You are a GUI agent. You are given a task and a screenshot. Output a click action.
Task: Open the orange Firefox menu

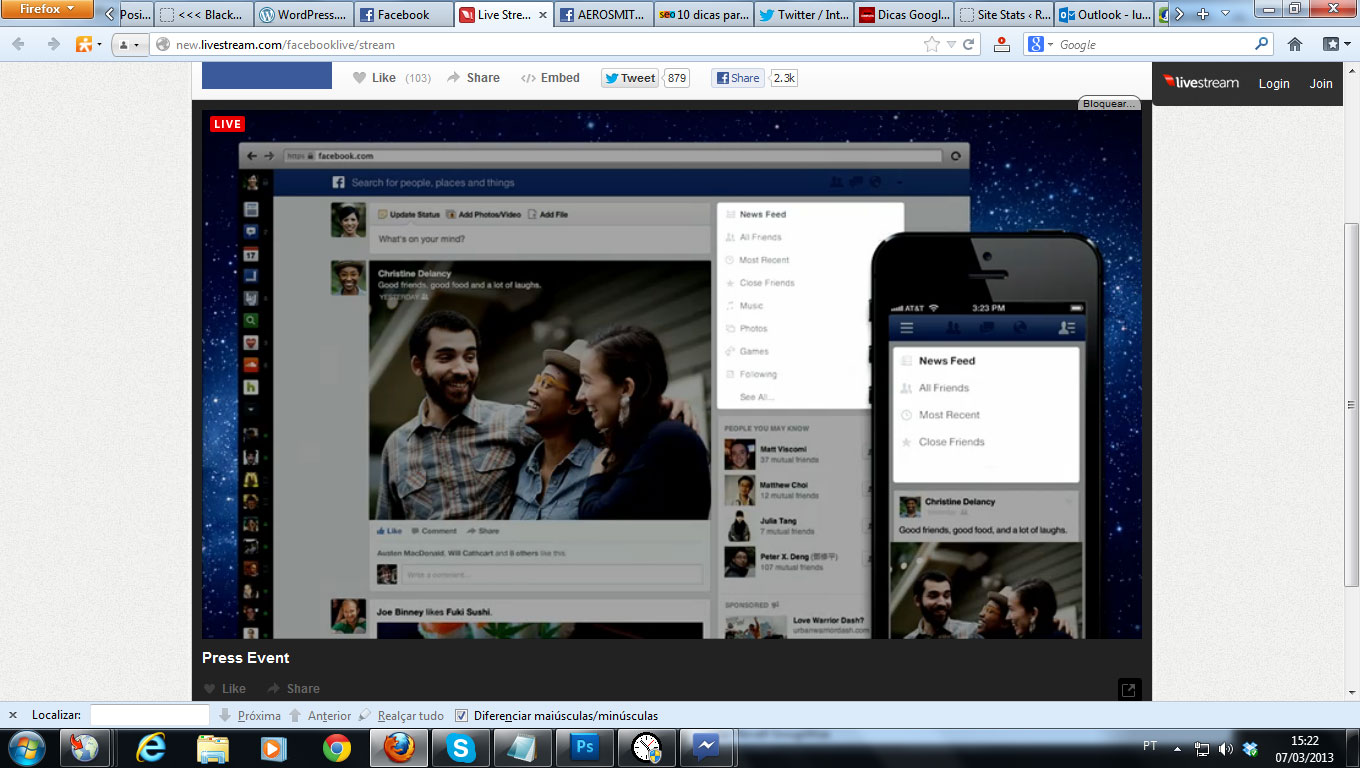pyautogui.click(x=47, y=10)
